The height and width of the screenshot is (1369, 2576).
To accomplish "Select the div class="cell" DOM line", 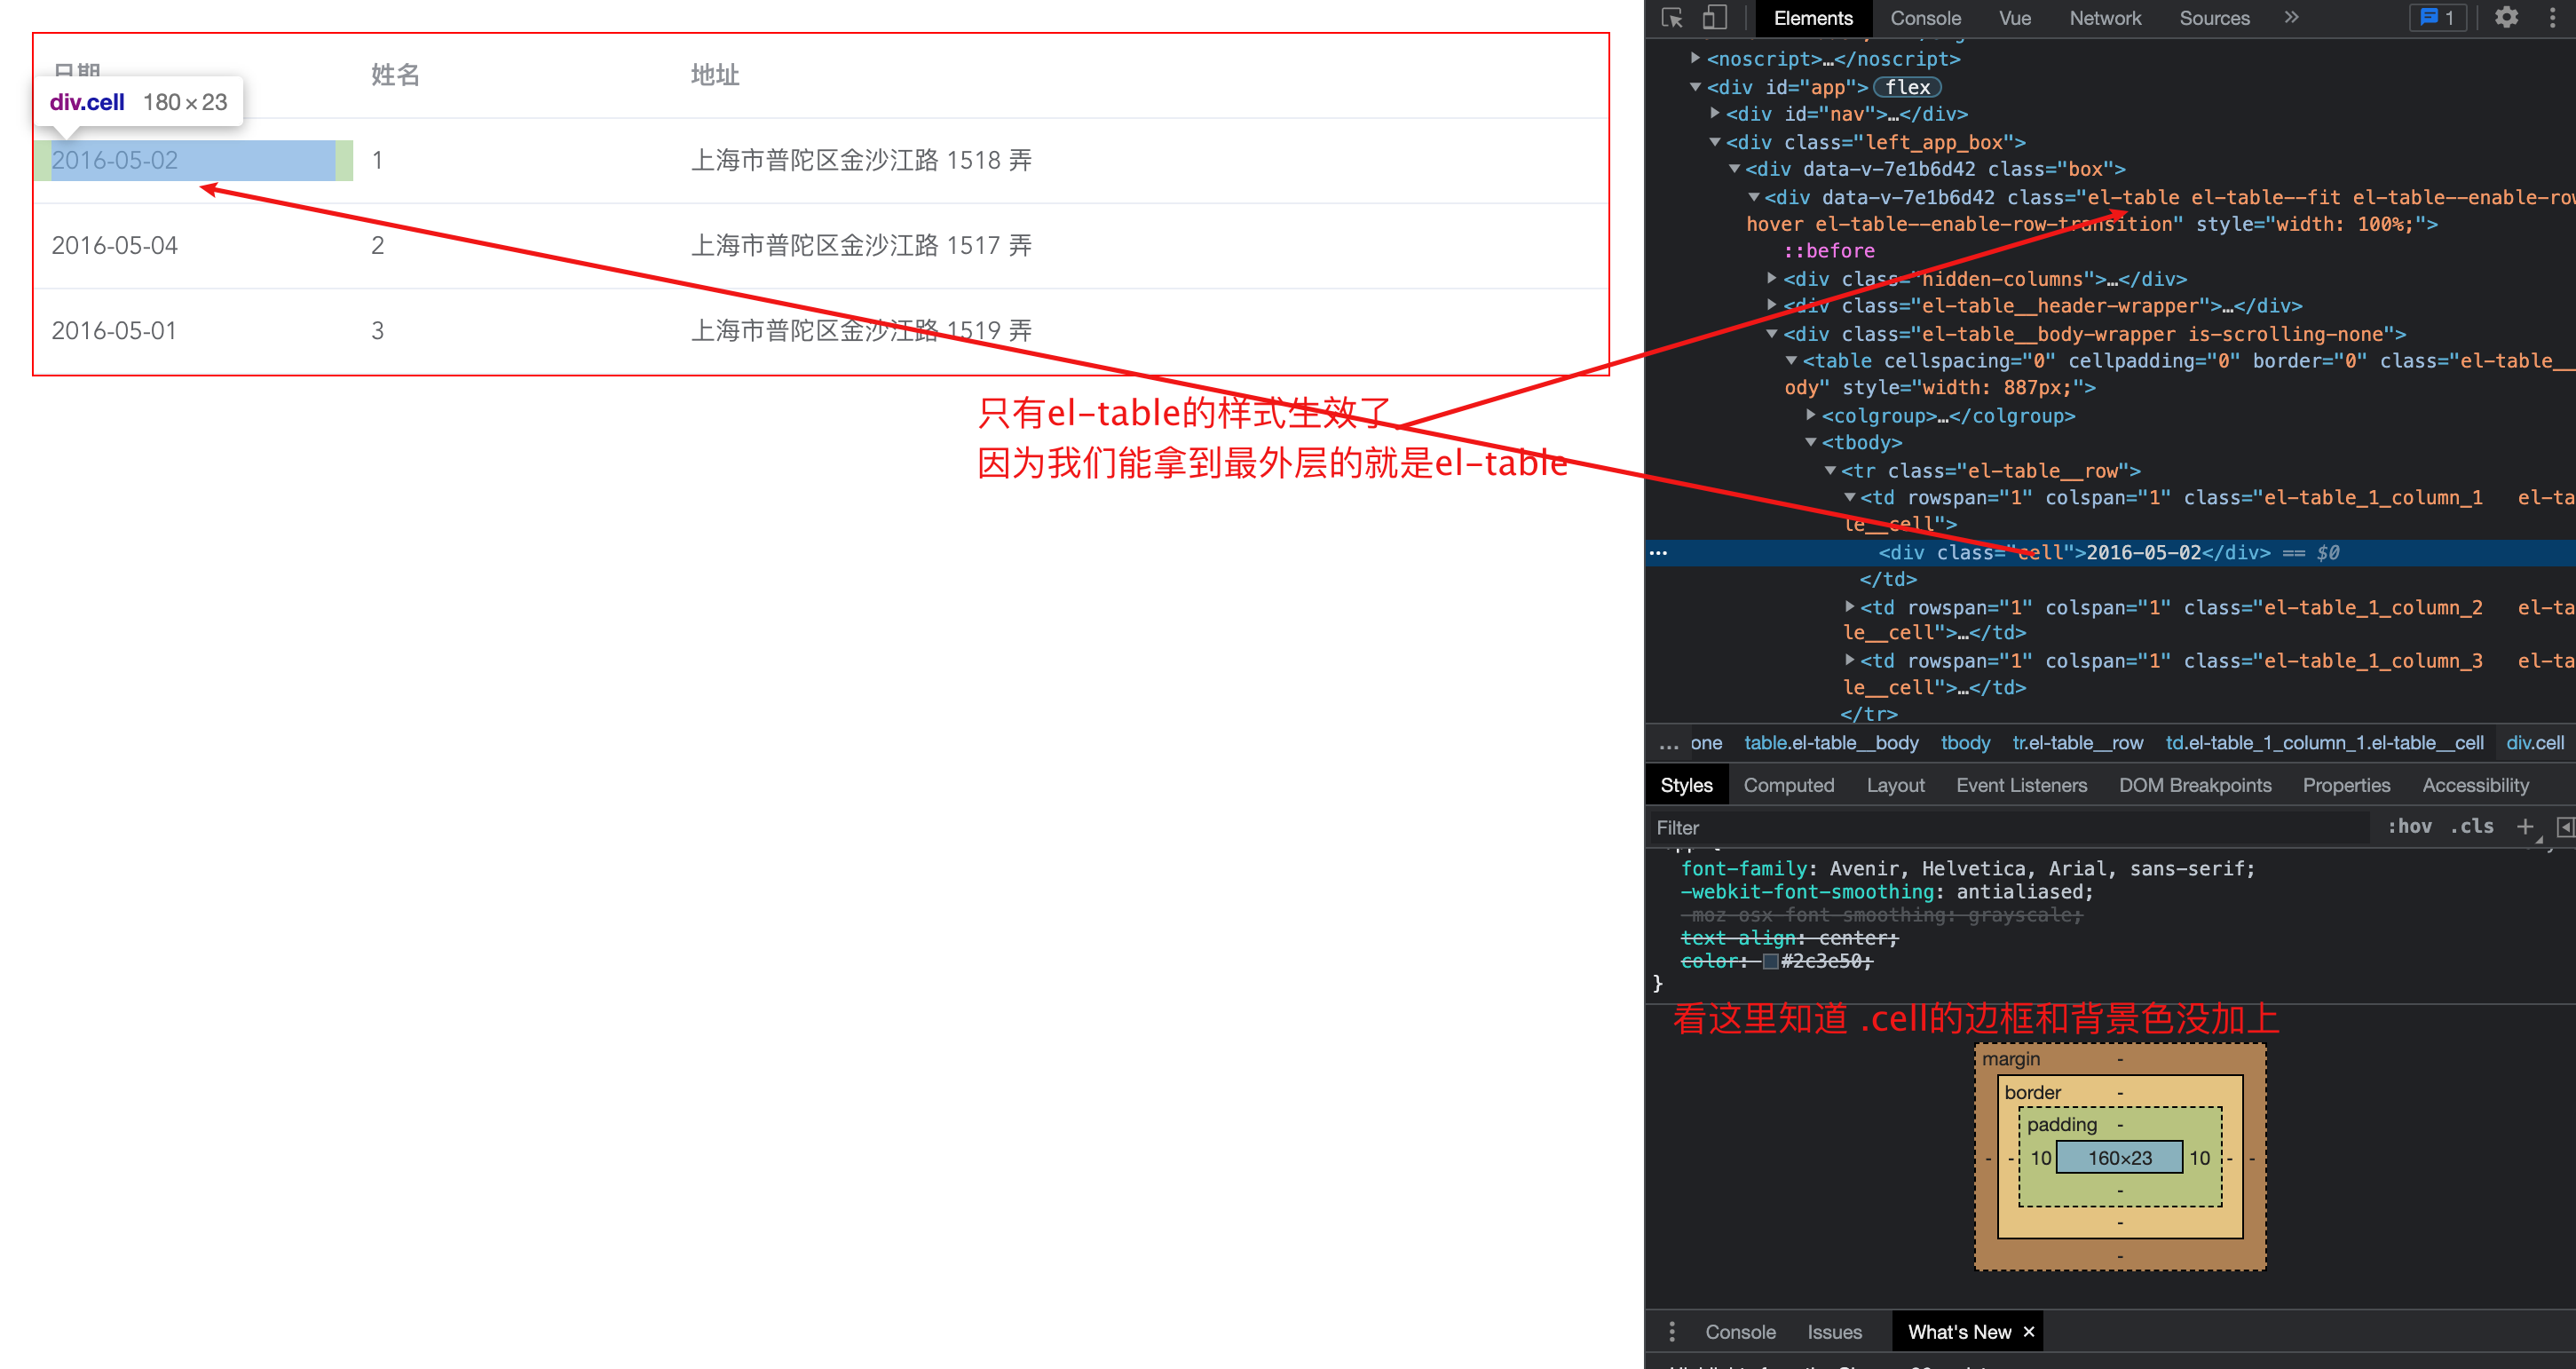I will (2110, 552).
